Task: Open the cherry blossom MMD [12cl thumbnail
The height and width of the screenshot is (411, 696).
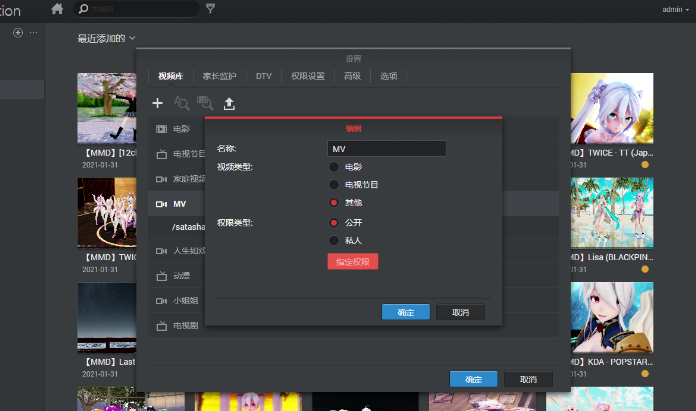Action: 107,108
